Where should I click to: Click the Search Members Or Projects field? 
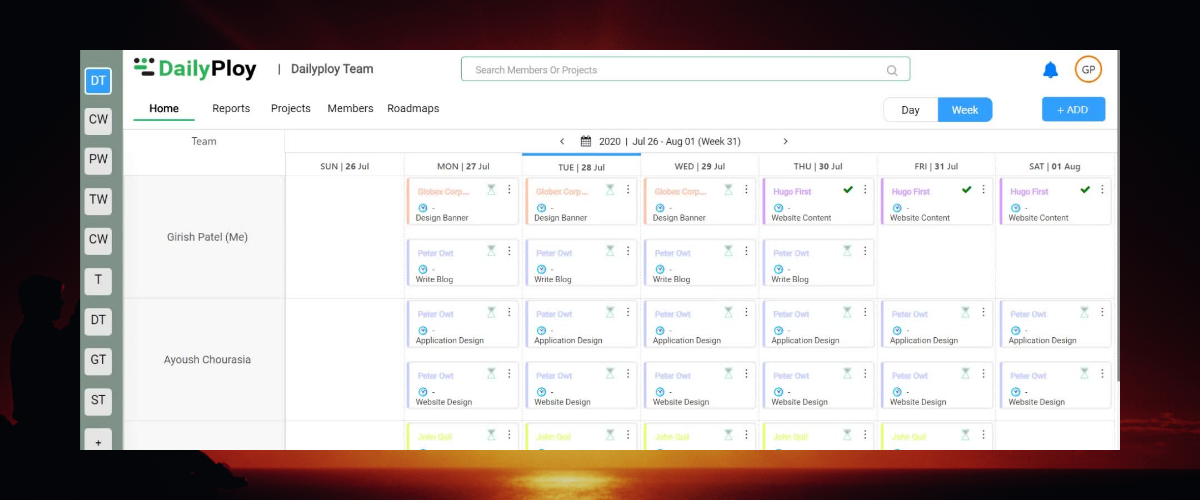click(x=685, y=70)
